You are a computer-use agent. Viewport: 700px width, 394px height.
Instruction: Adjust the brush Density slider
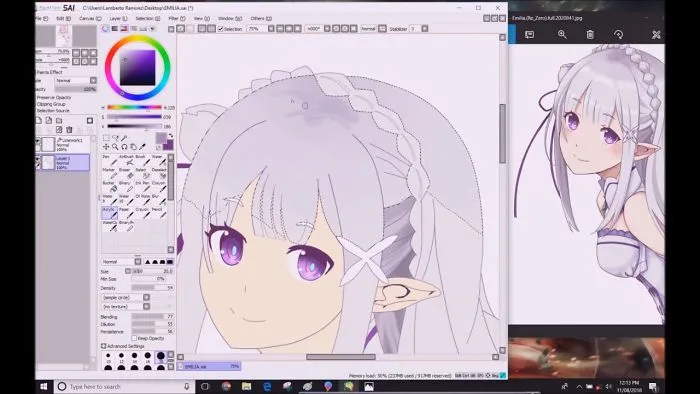[152, 288]
